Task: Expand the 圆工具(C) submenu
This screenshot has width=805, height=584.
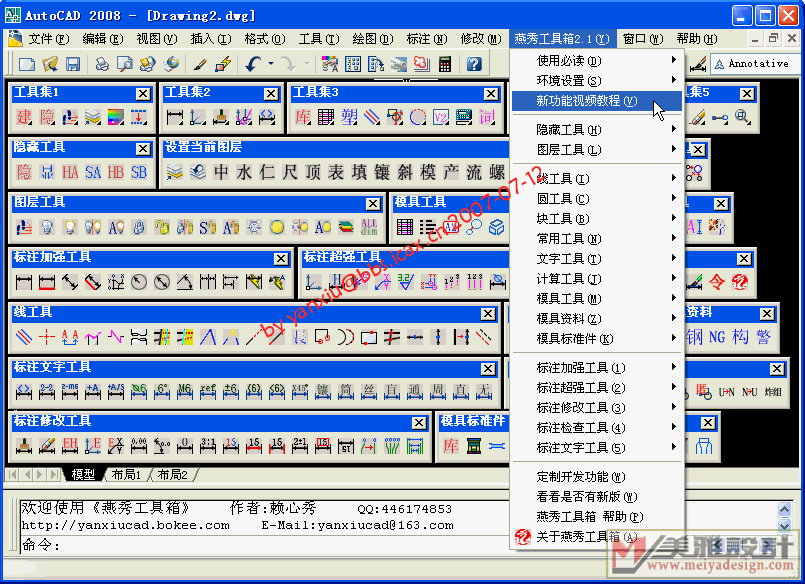Action: (x=598, y=199)
